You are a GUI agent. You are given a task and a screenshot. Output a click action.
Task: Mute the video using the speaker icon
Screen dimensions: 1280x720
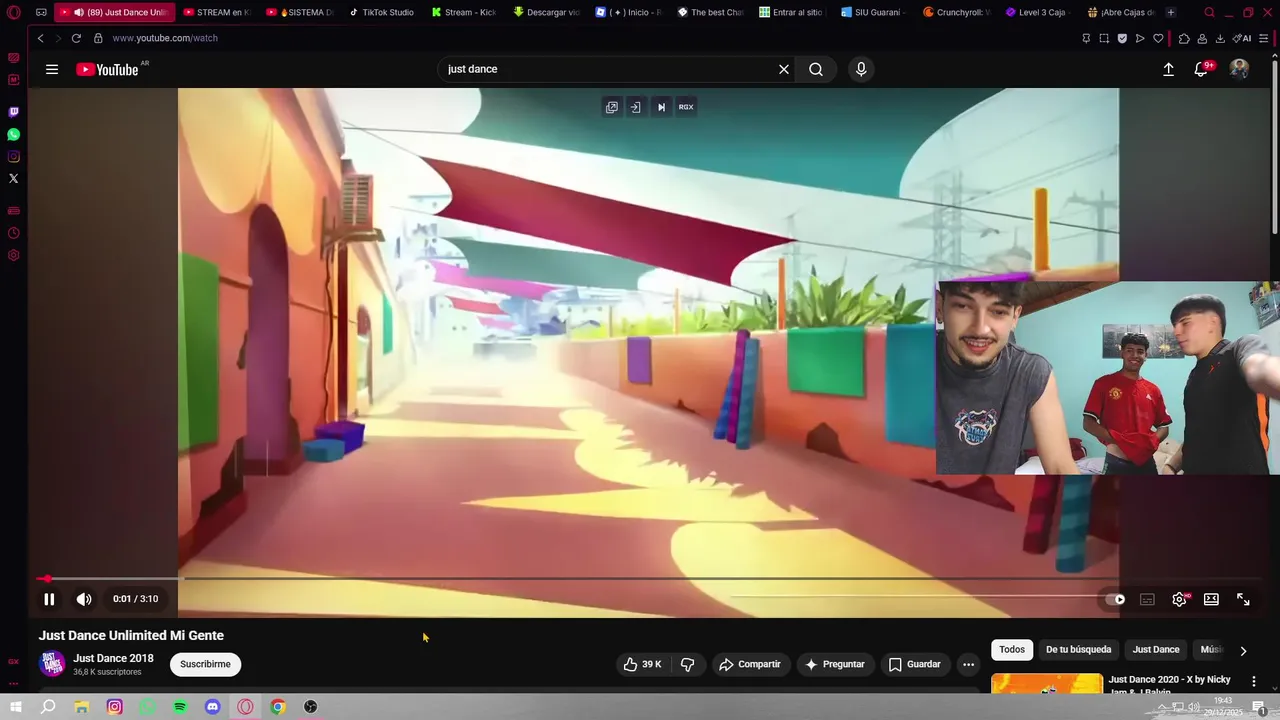(84, 599)
